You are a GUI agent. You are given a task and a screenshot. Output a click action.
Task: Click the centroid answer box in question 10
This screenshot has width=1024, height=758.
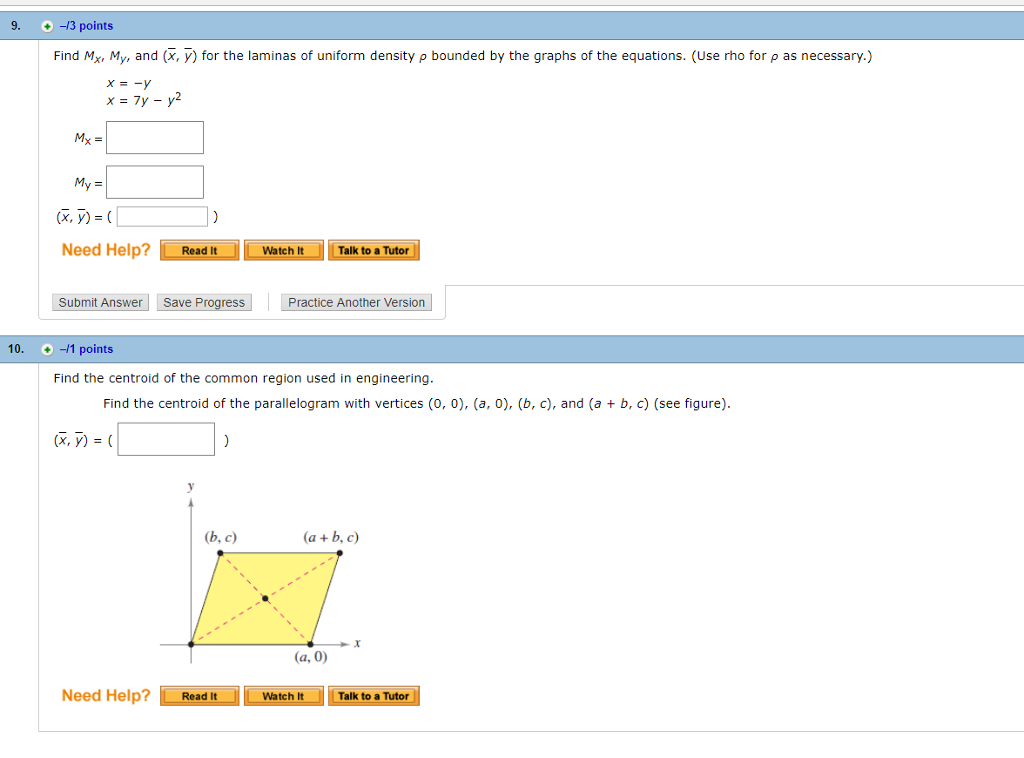pyautogui.click(x=166, y=438)
